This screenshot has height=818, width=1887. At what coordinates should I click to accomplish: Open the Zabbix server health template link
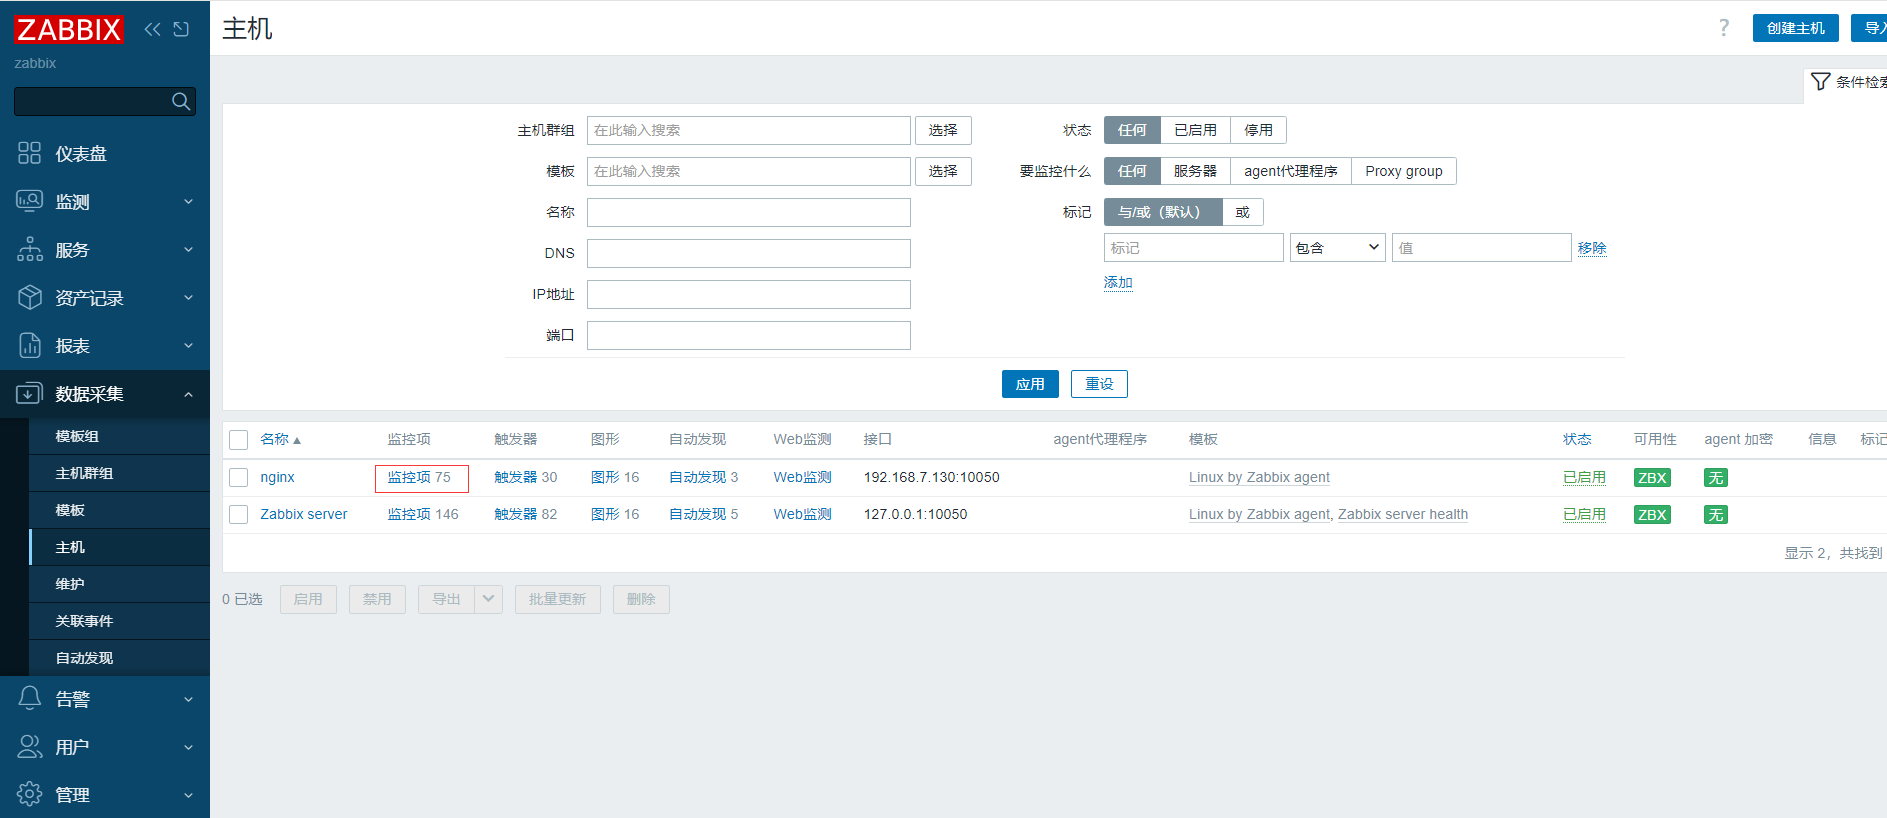[x=1403, y=514]
